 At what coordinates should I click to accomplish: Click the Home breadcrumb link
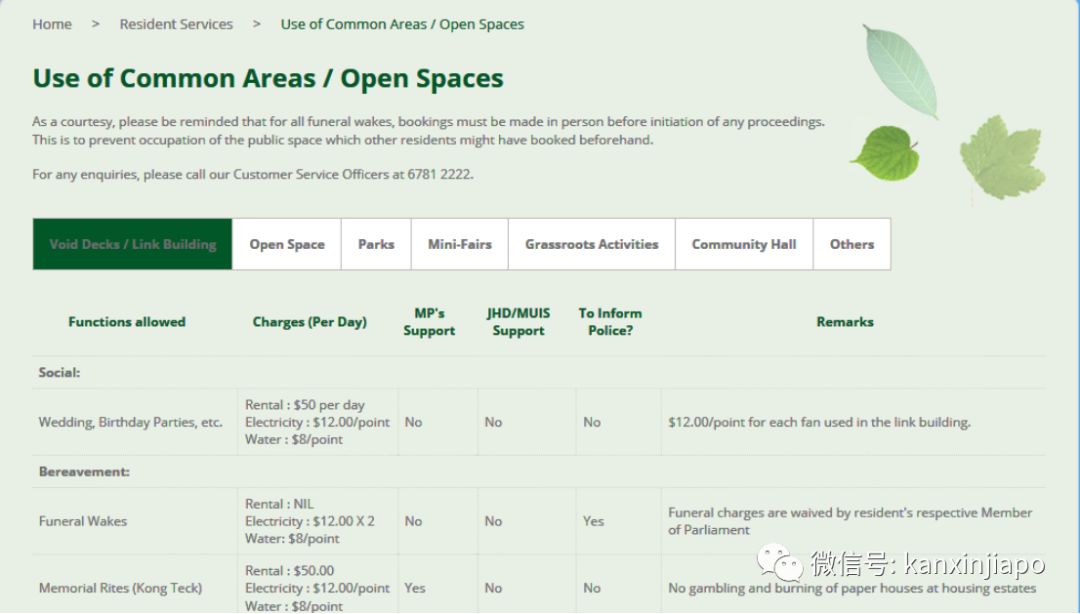52,24
